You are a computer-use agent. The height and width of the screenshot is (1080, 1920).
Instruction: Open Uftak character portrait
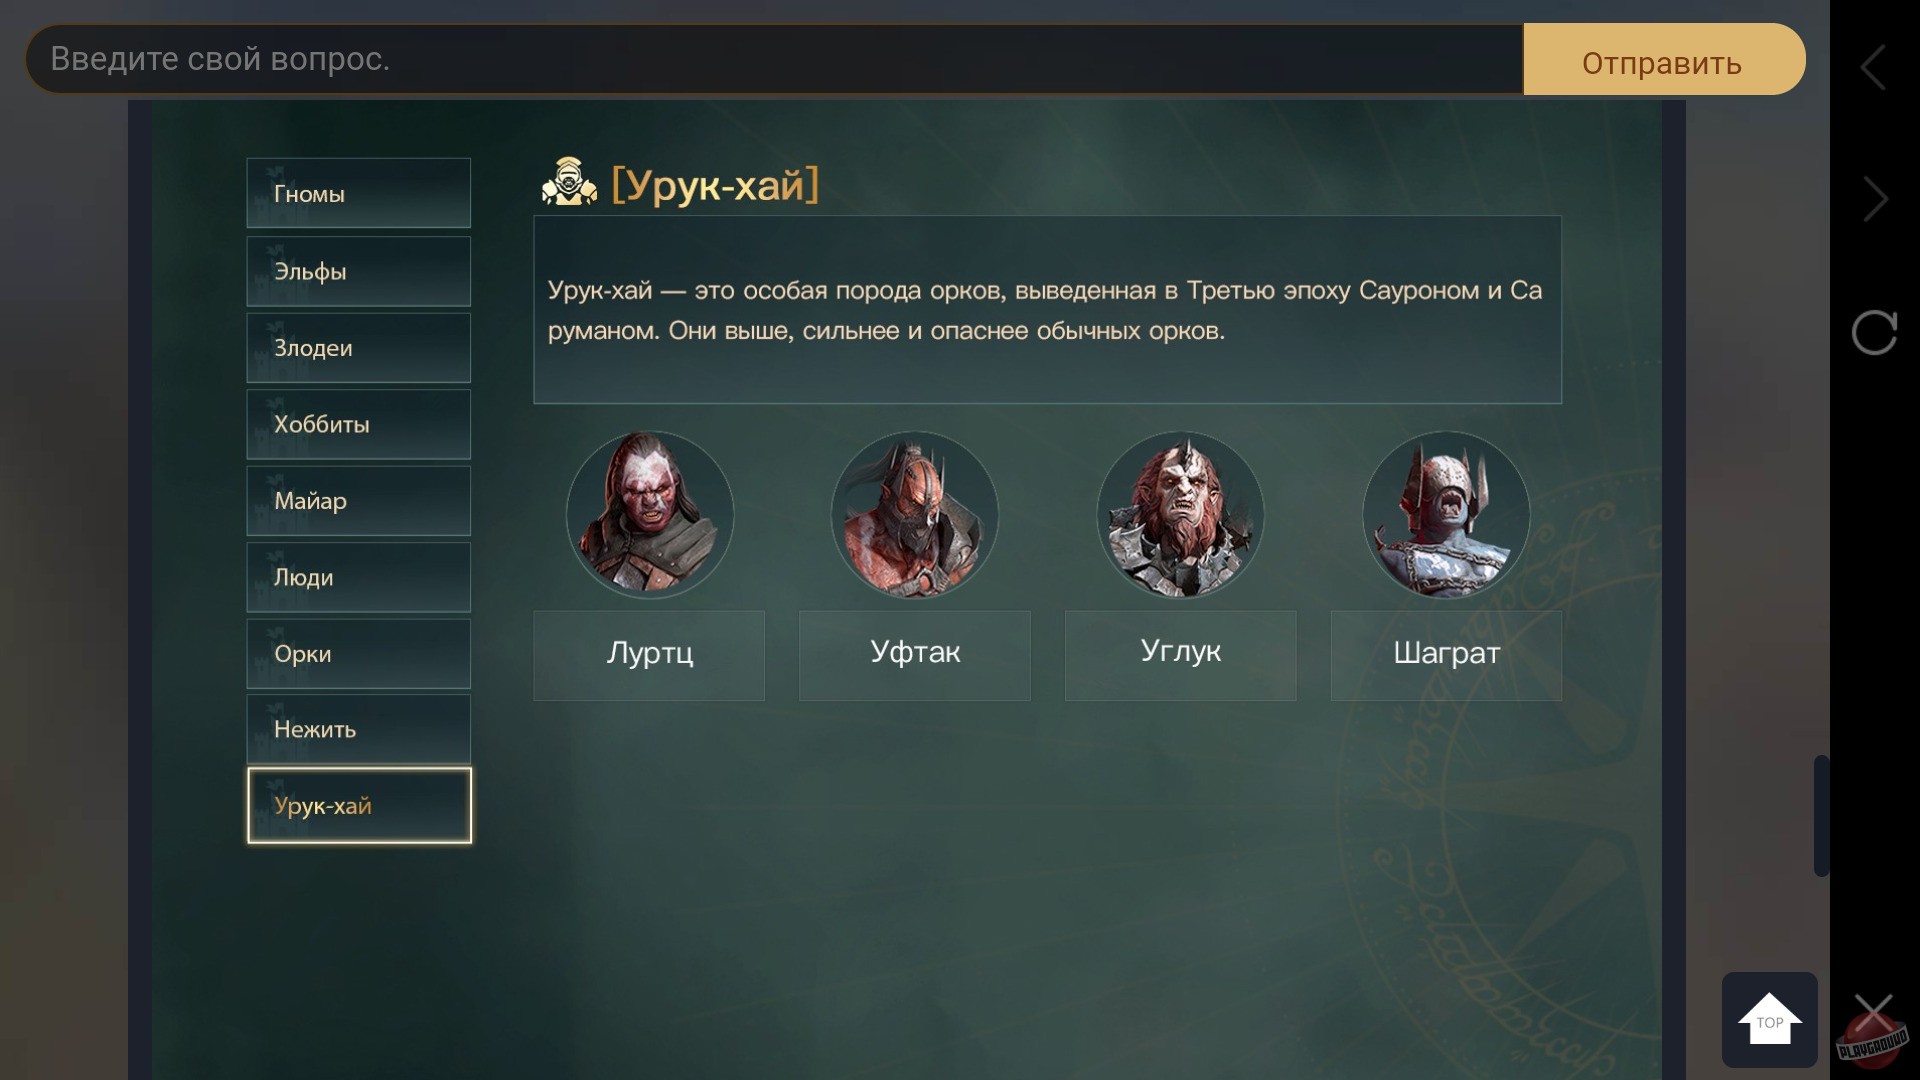915,514
